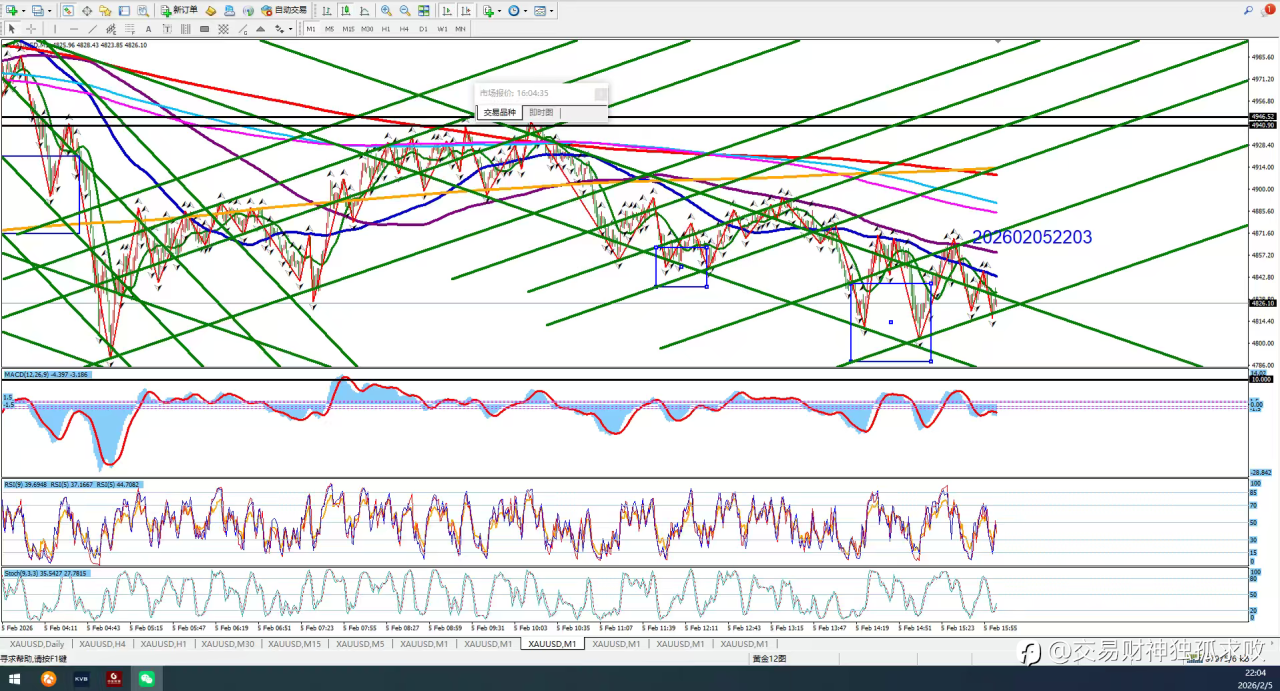This screenshot has height=691, width=1280.
Task: Switch chart to candlestick mode
Action: coord(344,10)
